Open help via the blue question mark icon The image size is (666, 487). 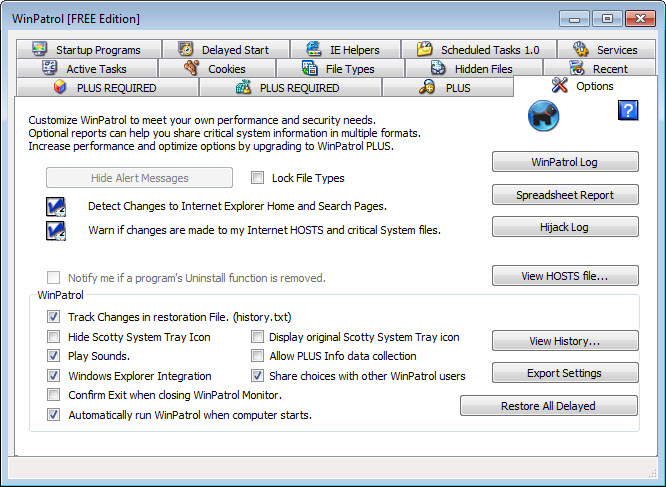click(628, 110)
